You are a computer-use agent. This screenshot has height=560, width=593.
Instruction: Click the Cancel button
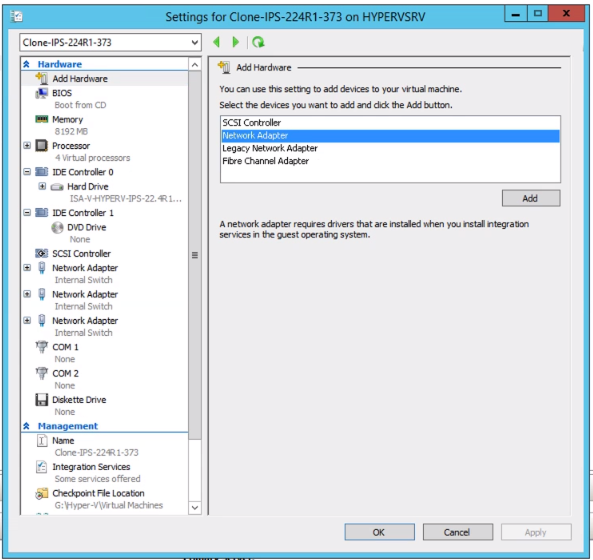458,532
